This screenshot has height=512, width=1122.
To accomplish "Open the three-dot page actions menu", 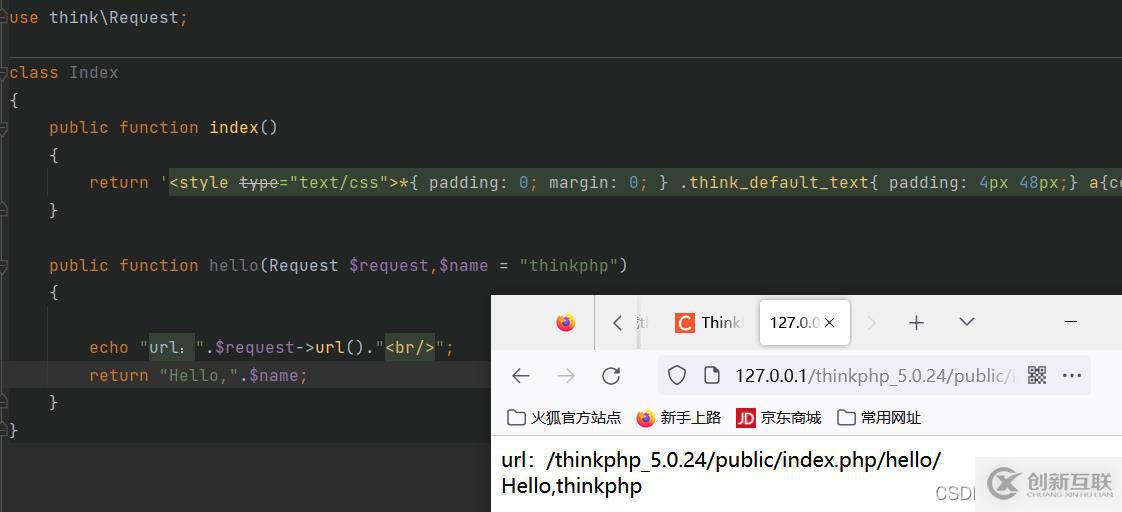I will click(x=1072, y=375).
